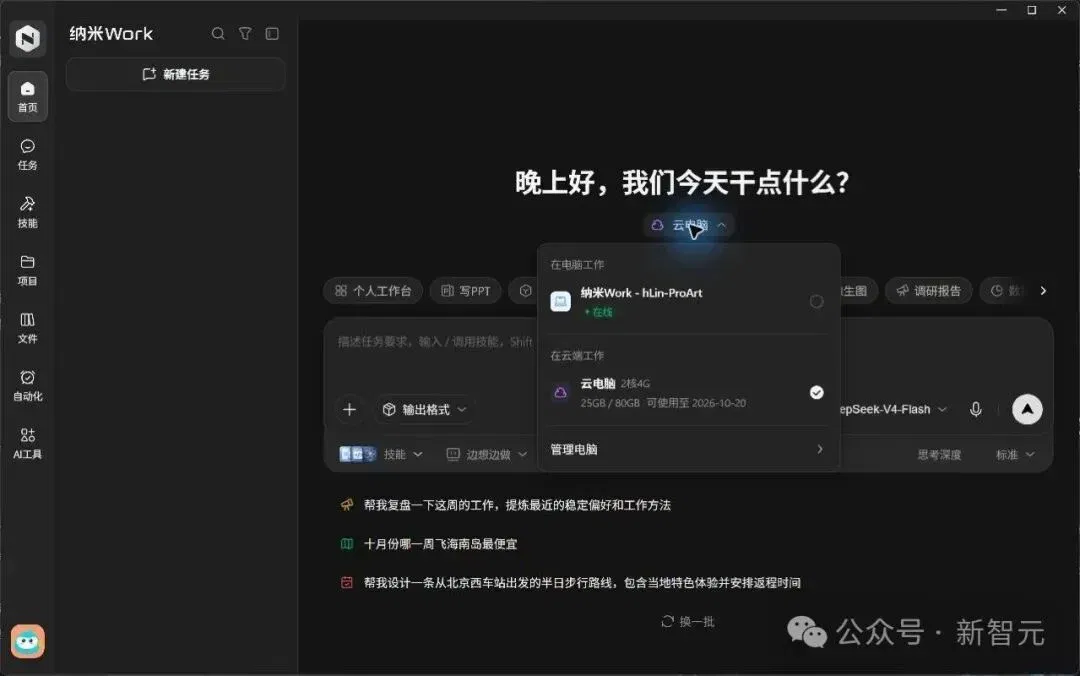This screenshot has height=676, width=1080.
Task: Open the 文件 files sidebar item
Action: pos(28,328)
